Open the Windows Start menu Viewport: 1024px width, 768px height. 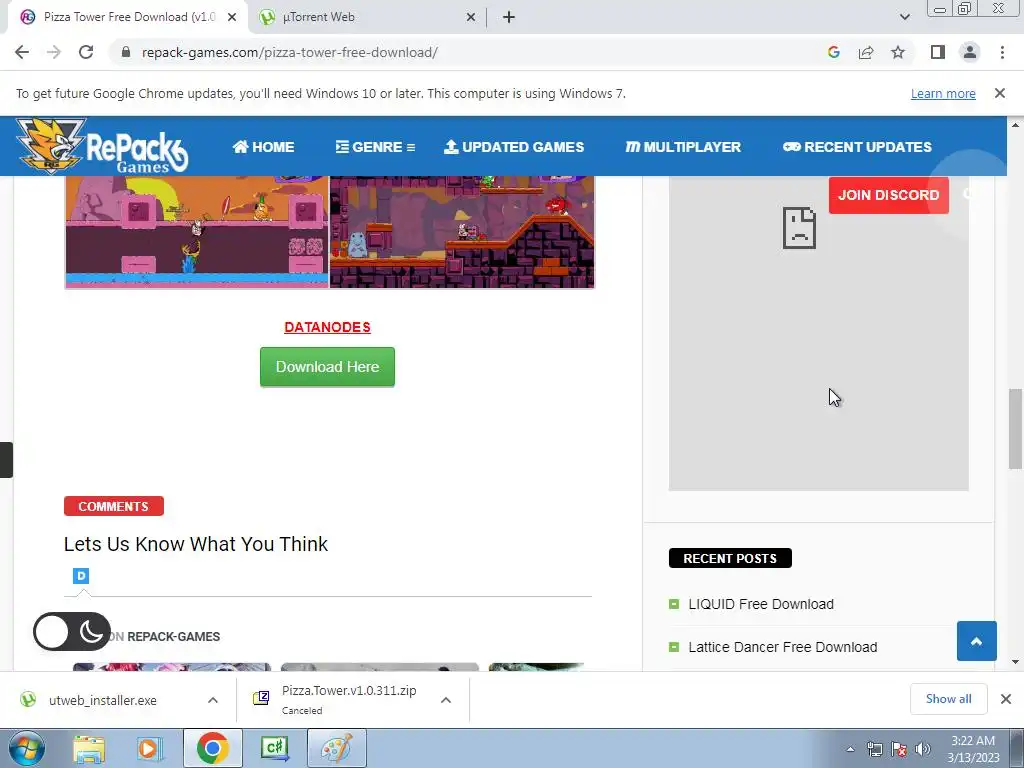26,748
